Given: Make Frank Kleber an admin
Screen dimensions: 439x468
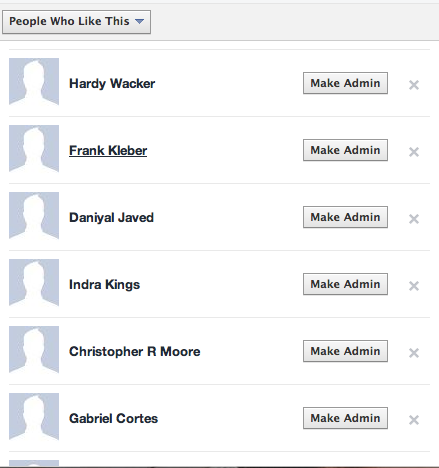Looking at the screenshot, I should click(x=345, y=150).
